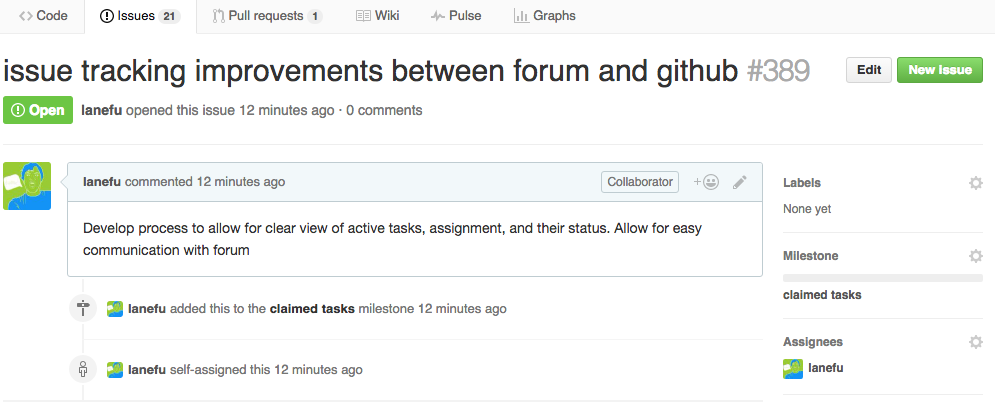Switch to the Code tab
This screenshot has width=995, height=403.
click(44, 16)
